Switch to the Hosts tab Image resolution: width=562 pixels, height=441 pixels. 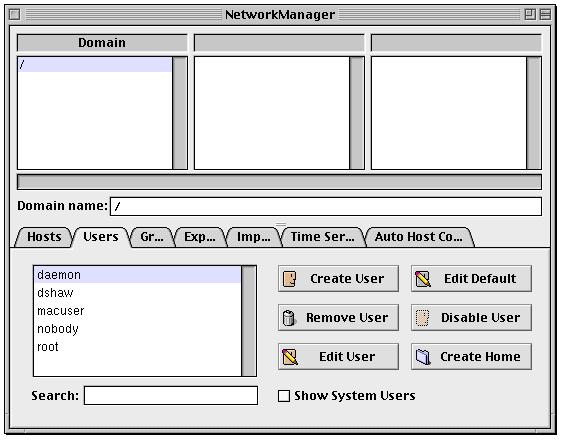point(44,237)
